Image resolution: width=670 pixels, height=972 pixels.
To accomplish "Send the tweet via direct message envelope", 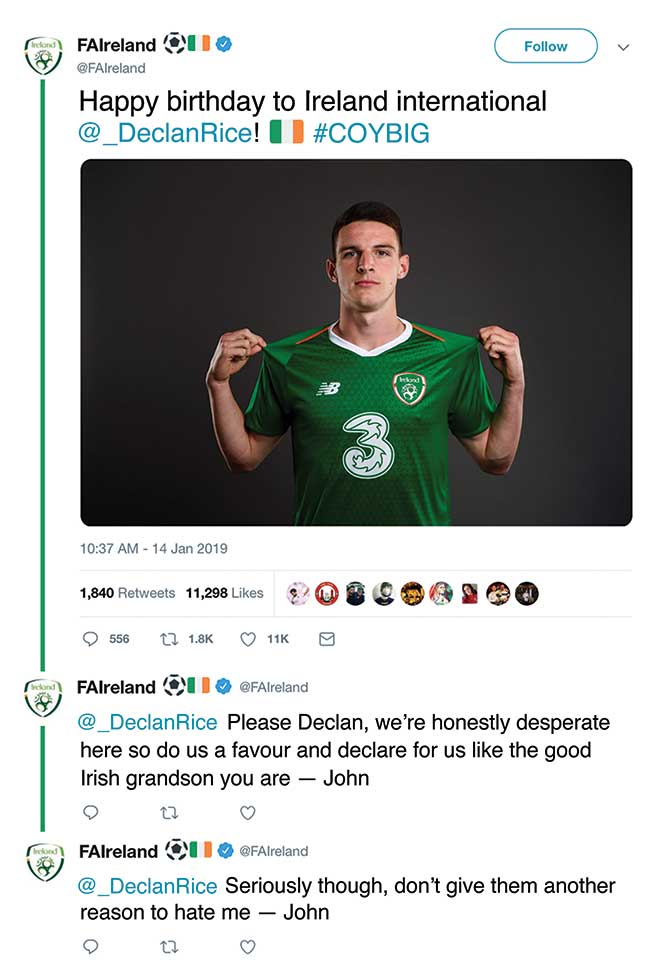I will coord(327,638).
